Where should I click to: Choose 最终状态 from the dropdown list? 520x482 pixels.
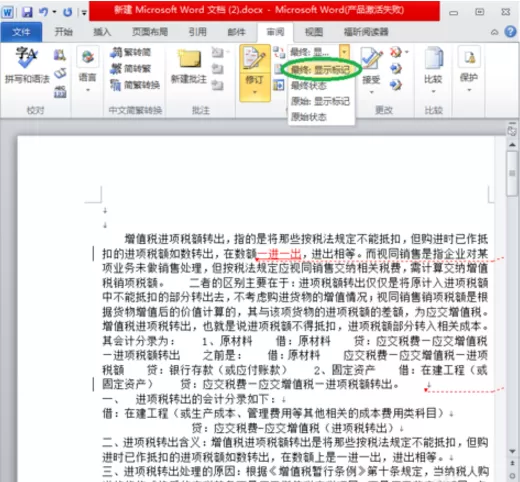(x=309, y=86)
